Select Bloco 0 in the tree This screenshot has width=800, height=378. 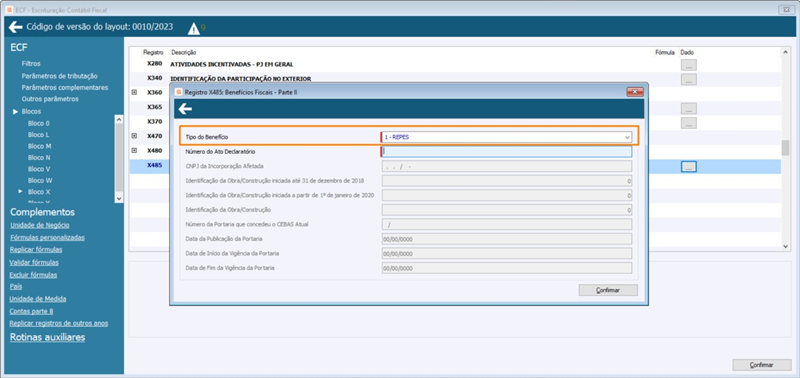pyautogui.click(x=39, y=123)
